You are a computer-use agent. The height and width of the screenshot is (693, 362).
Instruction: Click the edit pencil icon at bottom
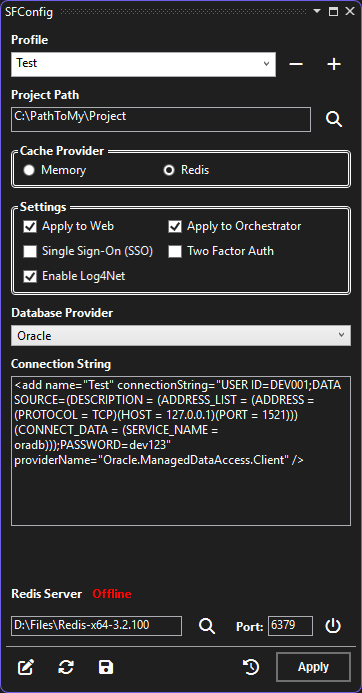[26, 667]
